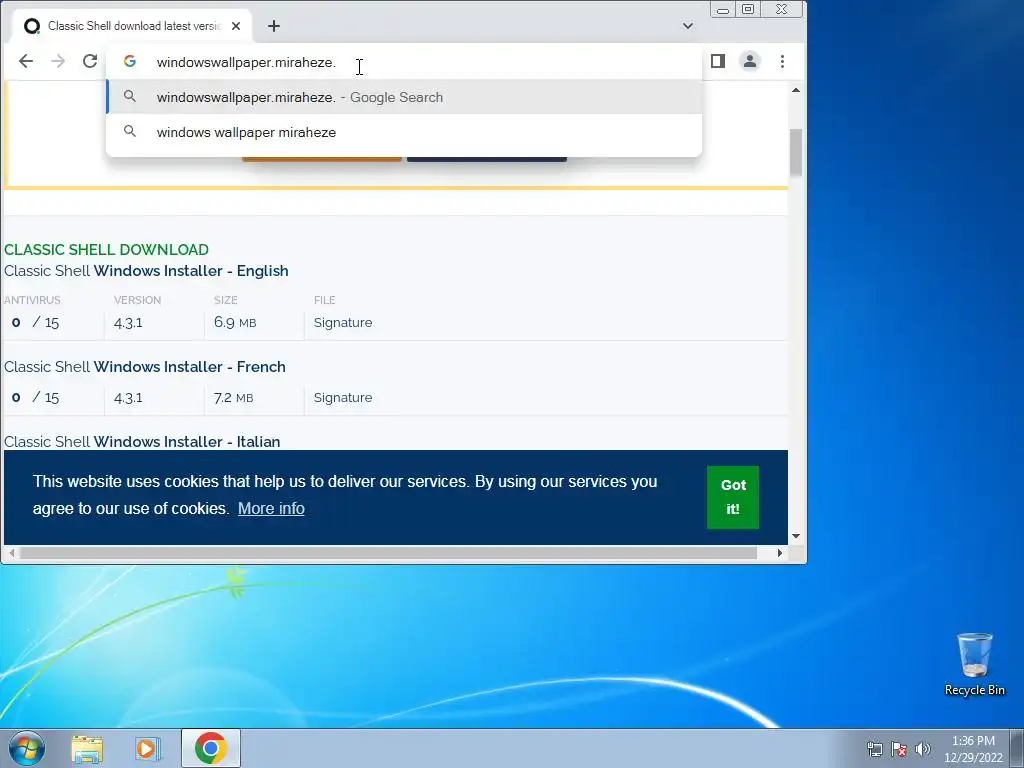The image size is (1024, 768).
Task: Open Classic Shell Windows Installer - English link
Action: coord(146,271)
